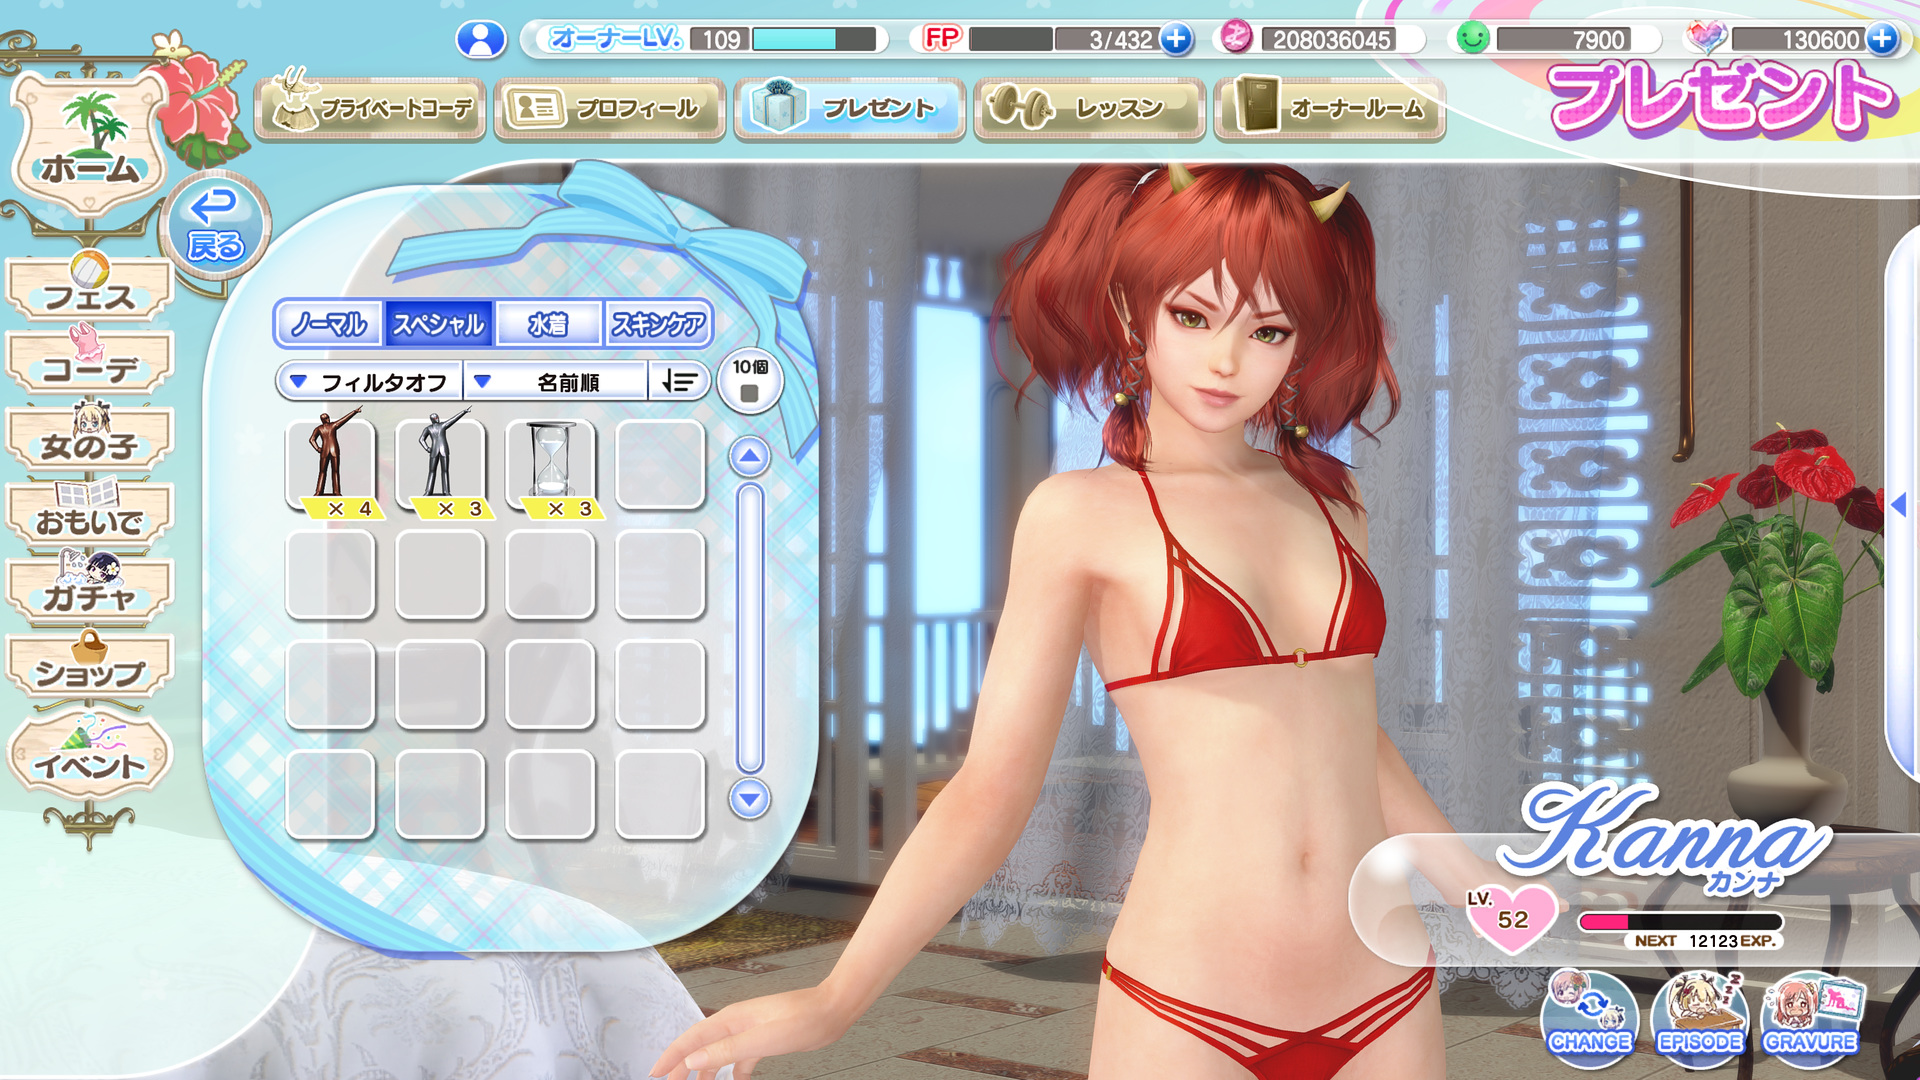Click the 130600 gem value
This screenshot has height=1080, width=1920.
[1821, 40]
